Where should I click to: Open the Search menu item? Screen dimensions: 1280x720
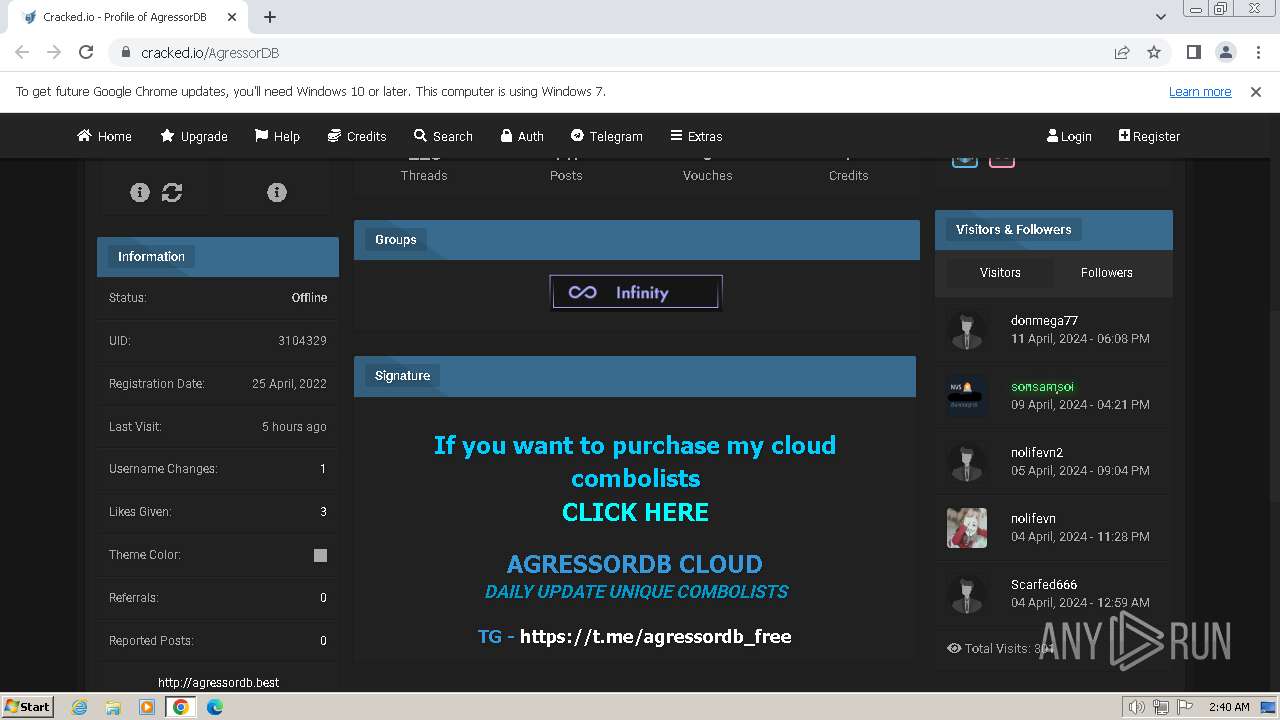pyautogui.click(x=443, y=136)
